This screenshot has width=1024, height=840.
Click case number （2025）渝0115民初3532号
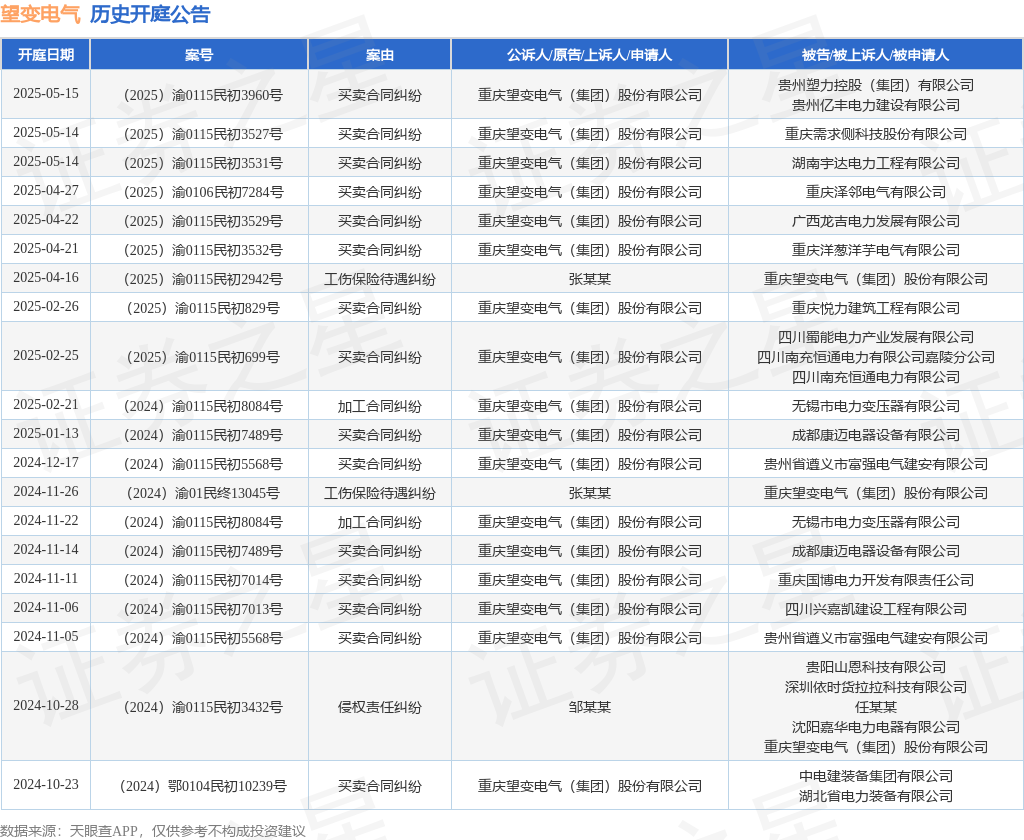pos(202,250)
